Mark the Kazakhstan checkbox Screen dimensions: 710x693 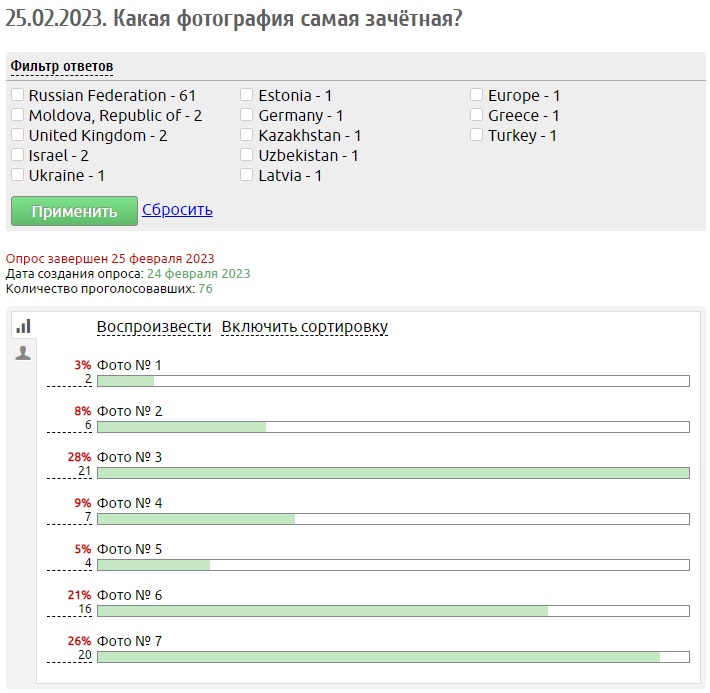pos(247,135)
